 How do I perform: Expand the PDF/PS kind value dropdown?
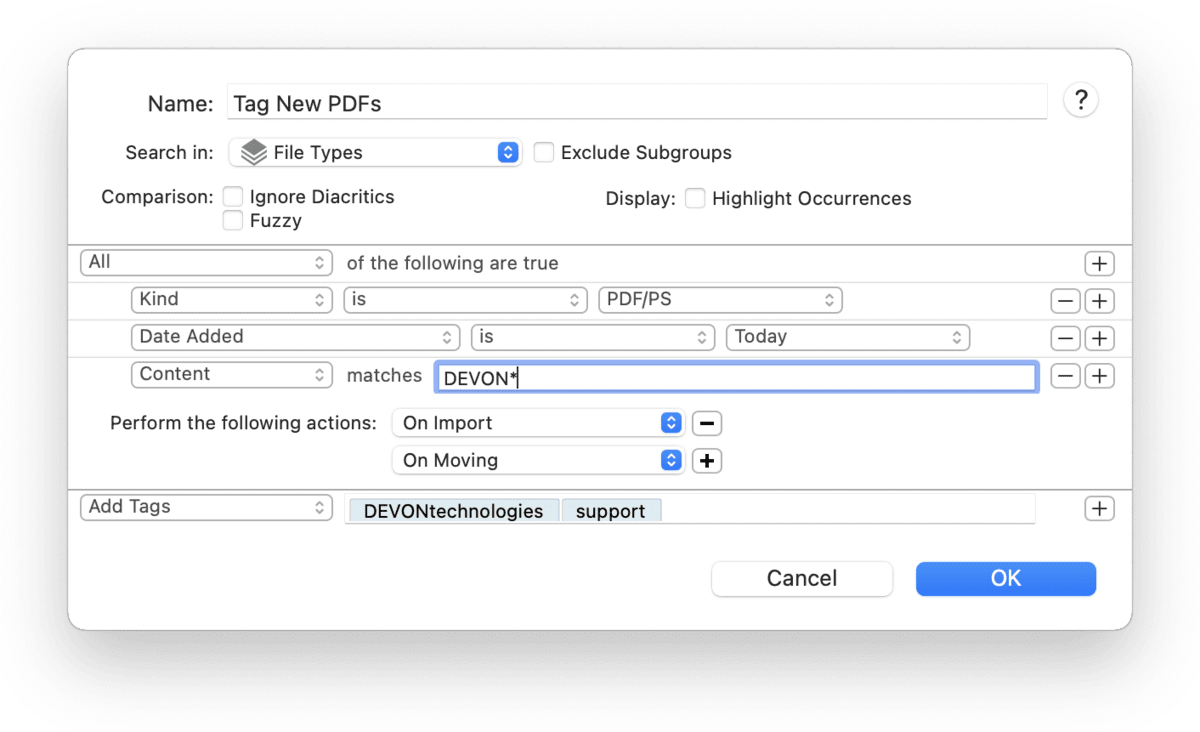[x=719, y=300]
